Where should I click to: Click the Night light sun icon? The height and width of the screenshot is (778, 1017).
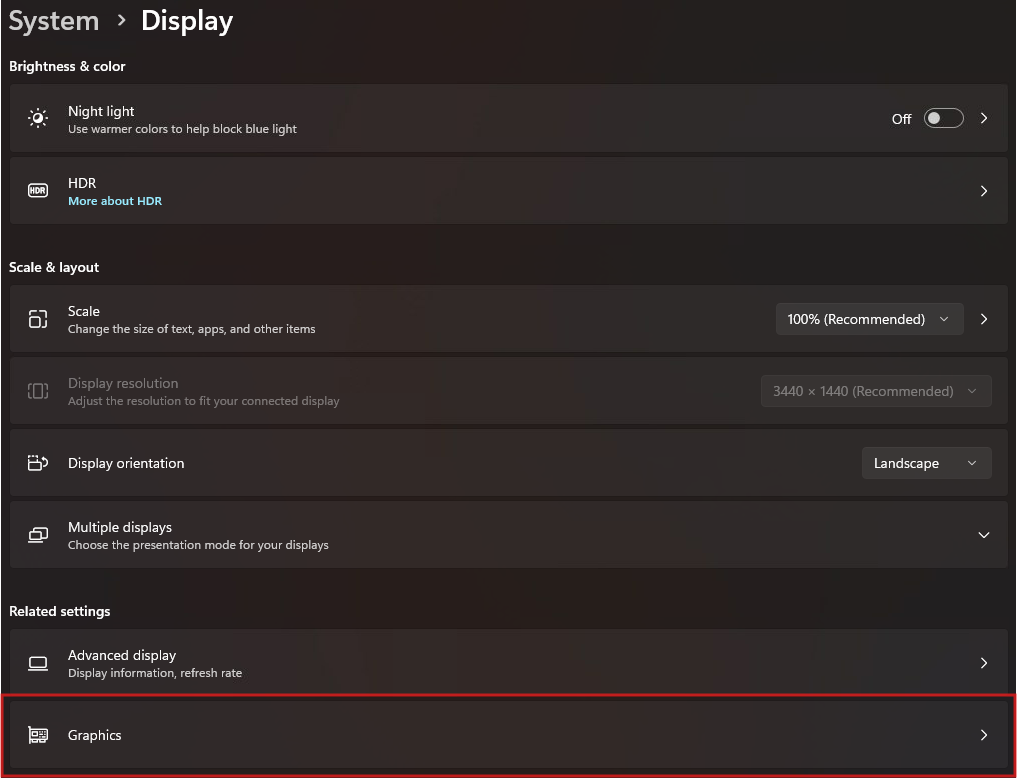pyautogui.click(x=37, y=118)
